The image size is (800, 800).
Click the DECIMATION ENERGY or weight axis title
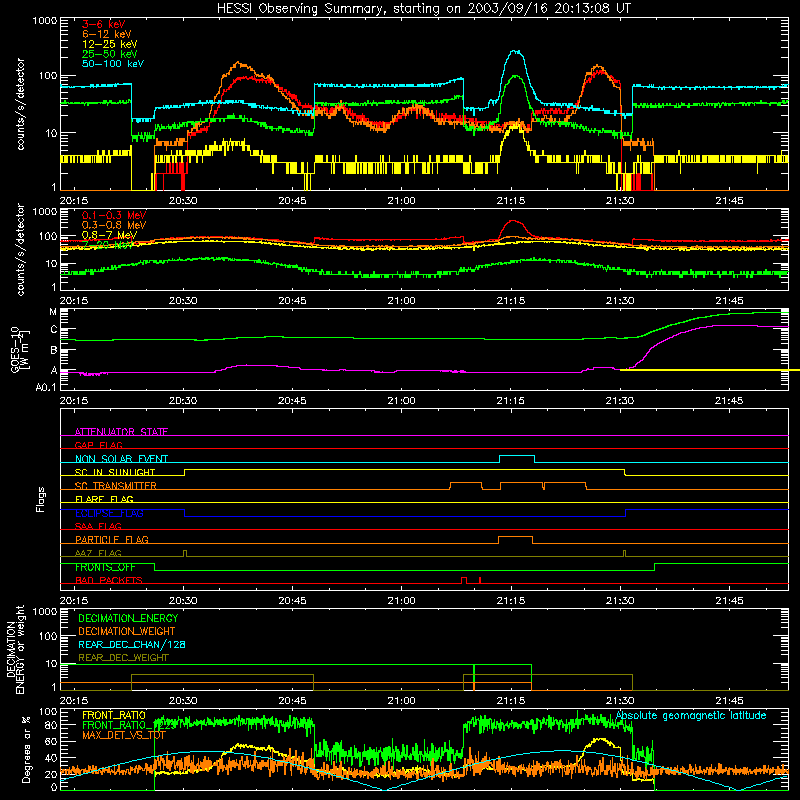[14, 649]
